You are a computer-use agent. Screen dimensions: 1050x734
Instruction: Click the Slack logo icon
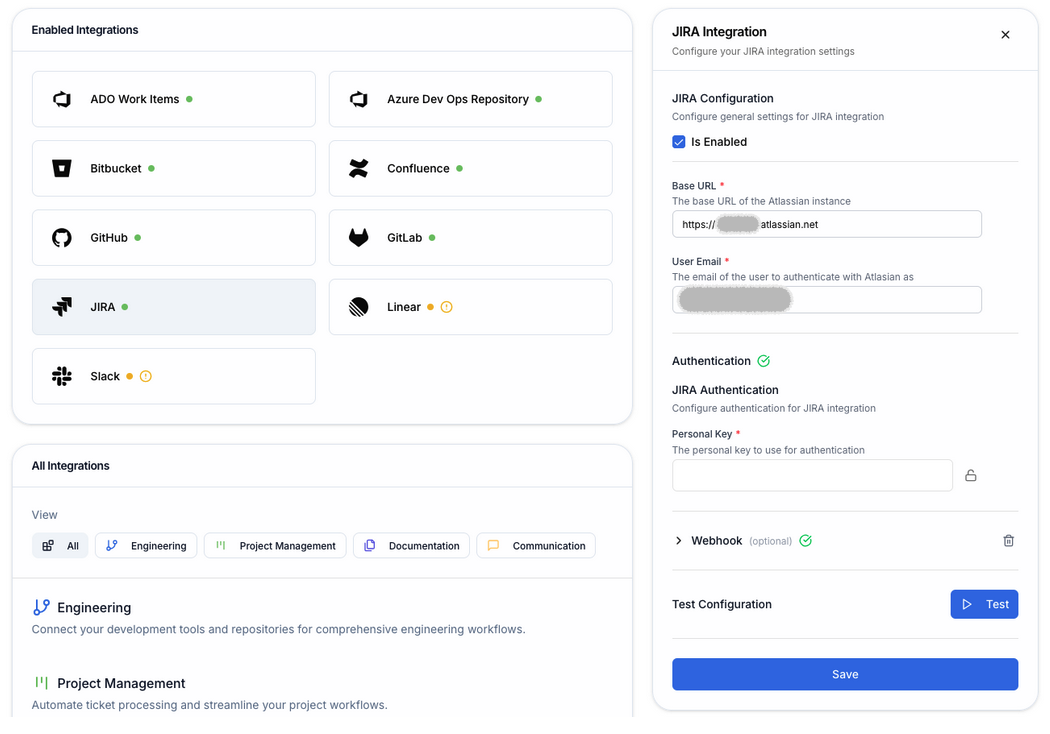pos(62,376)
